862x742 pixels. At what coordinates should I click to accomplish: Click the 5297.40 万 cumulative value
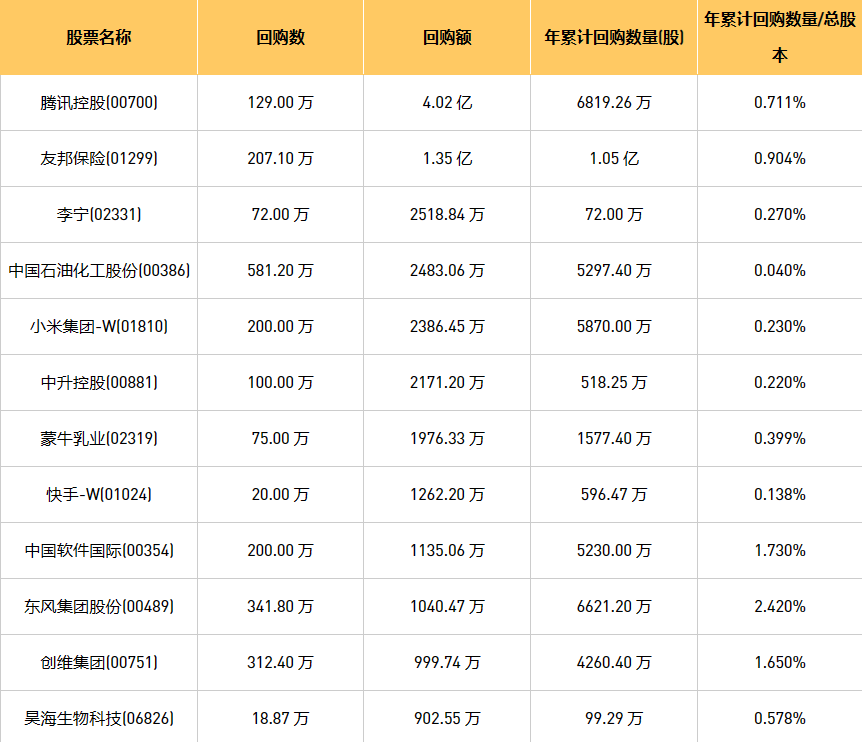tap(614, 271)
